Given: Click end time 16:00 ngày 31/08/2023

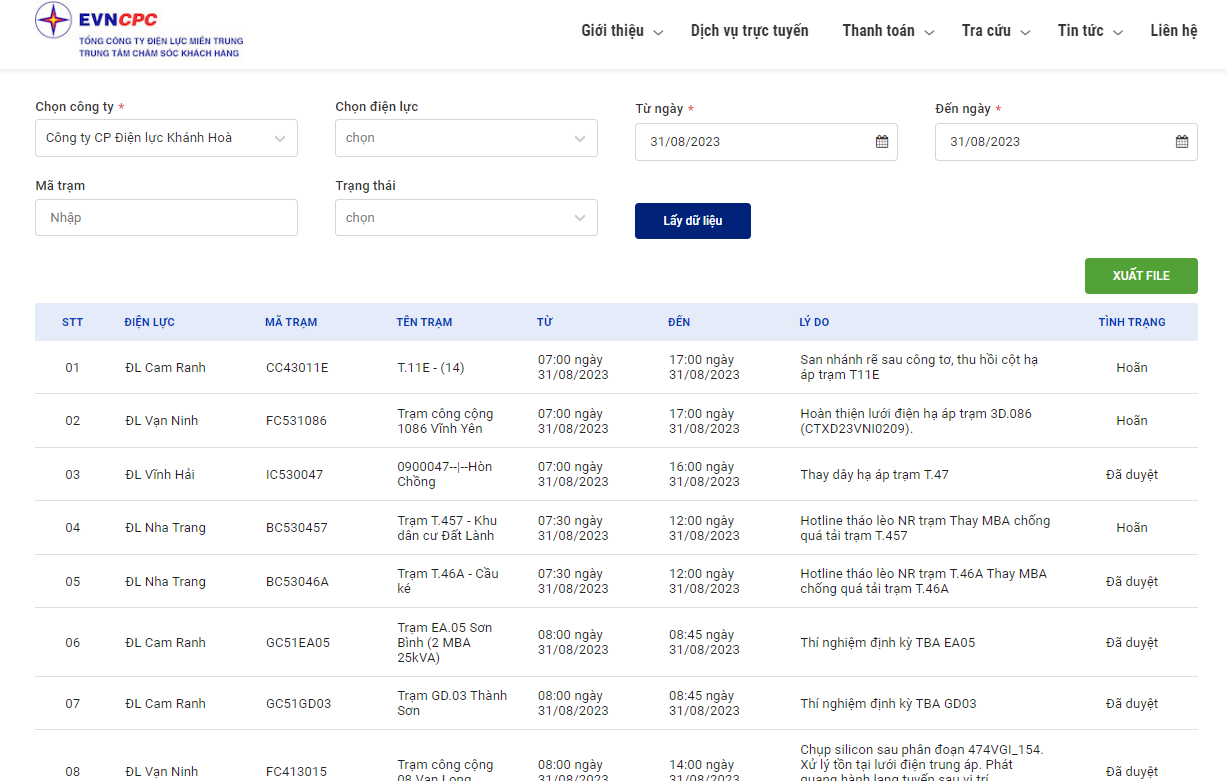Looking at the screenshot, I should pyautogui.click(x=704, y=475).
